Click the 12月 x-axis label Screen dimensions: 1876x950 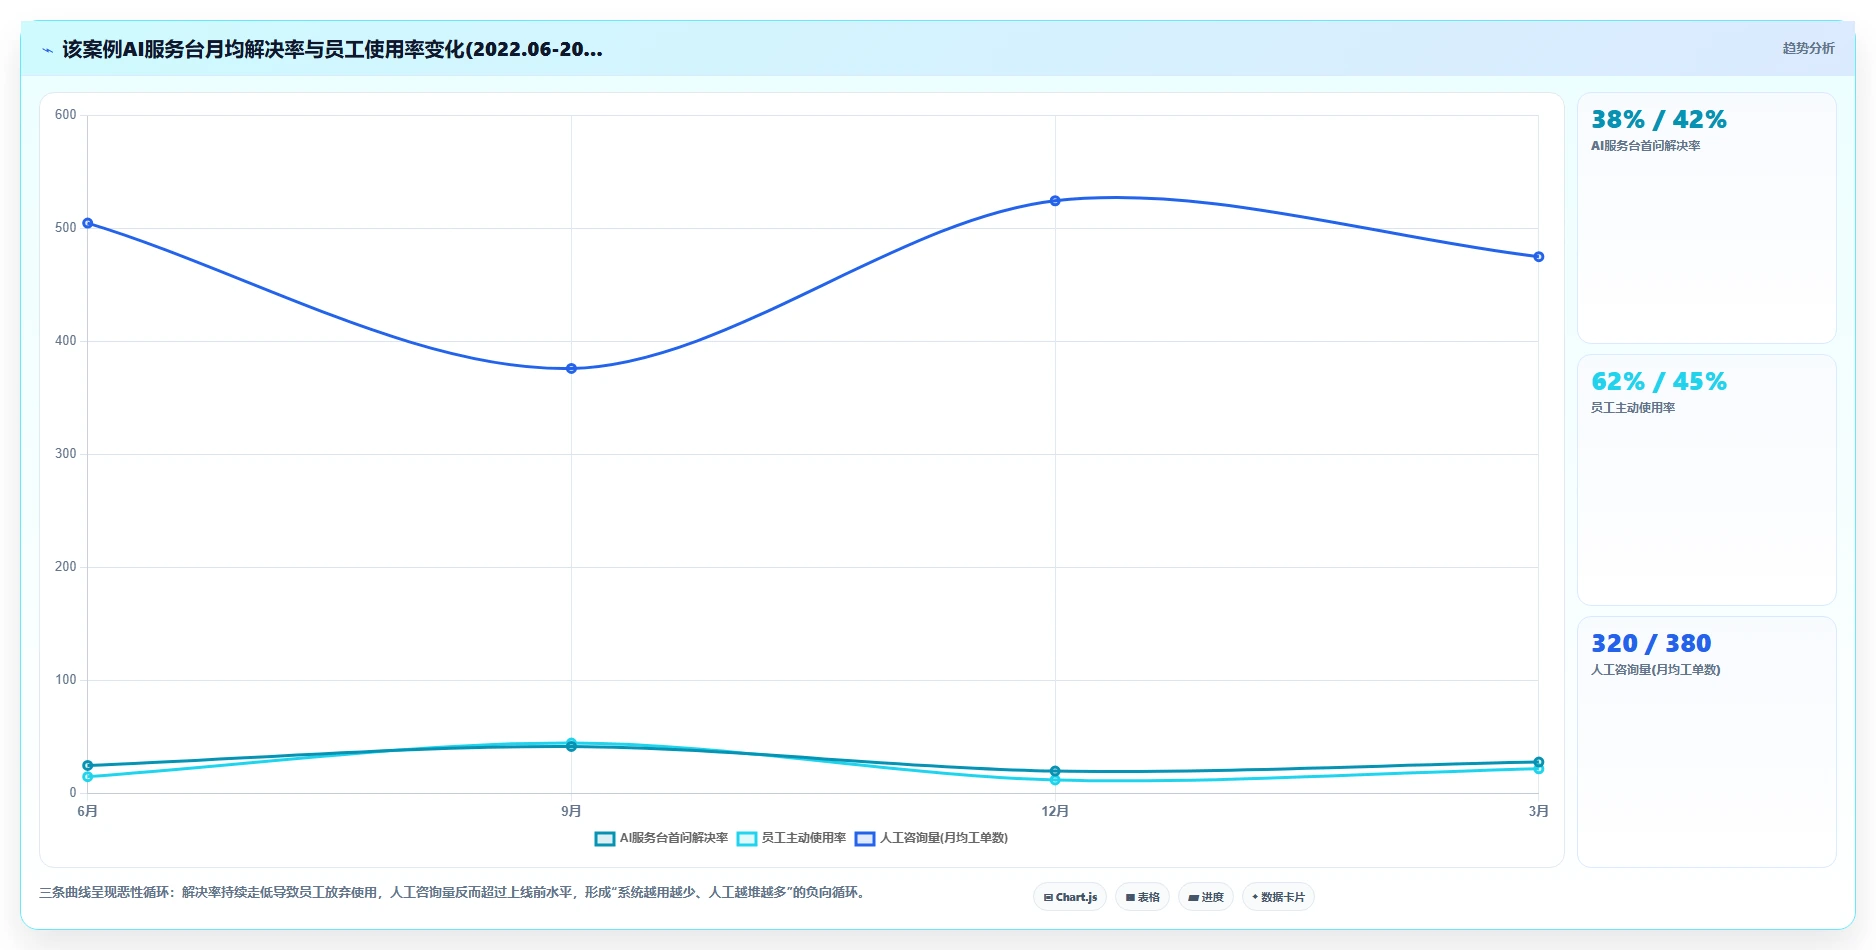click(1055, 811)
